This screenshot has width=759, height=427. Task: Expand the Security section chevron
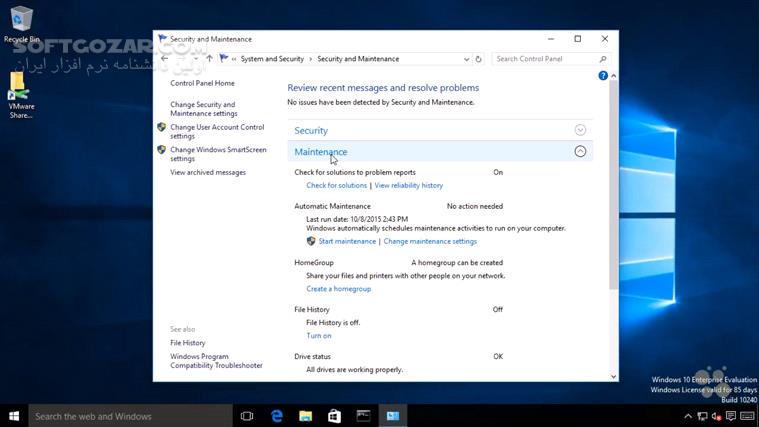(580, 130)
